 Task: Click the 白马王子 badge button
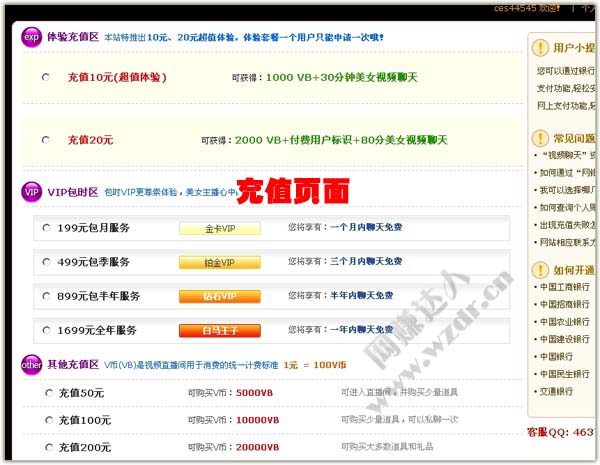click(x=220, y=330)
